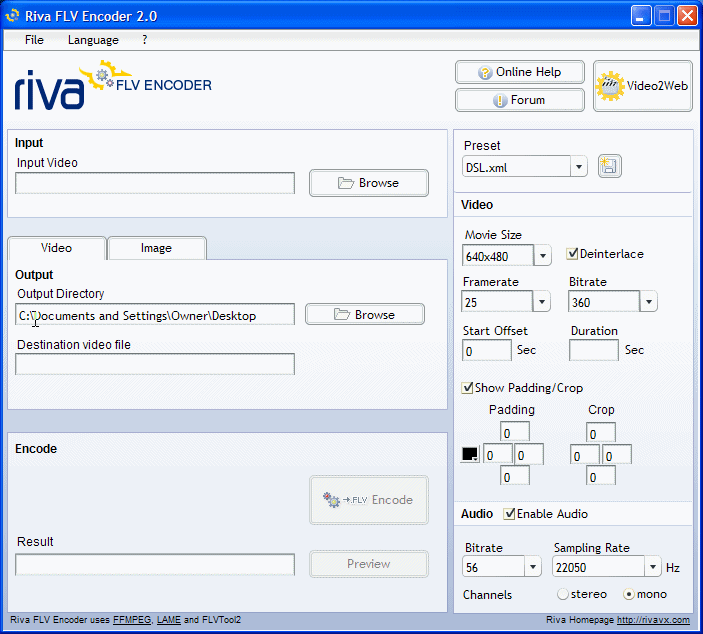Open the Language menu
The width and height of the screenshot is (703, 634).
click(93, 40)
